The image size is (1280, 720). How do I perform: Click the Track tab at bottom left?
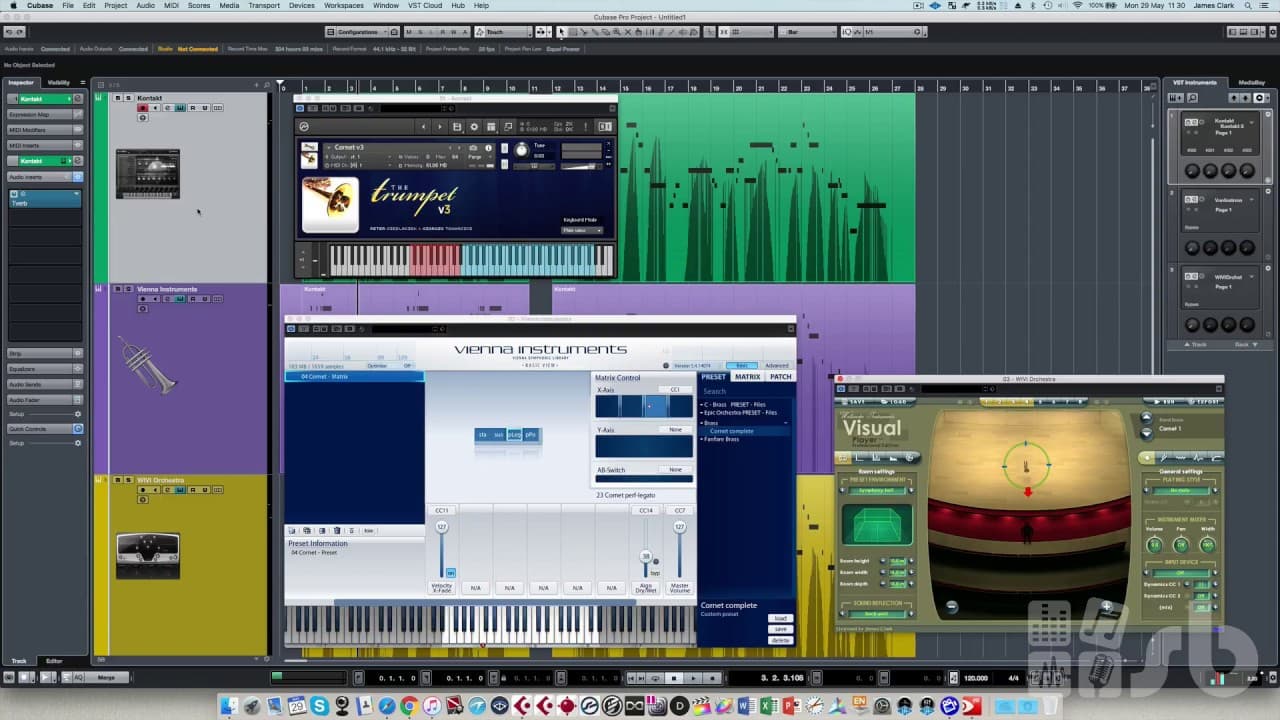pyautogui.click(x=19, y=661)
